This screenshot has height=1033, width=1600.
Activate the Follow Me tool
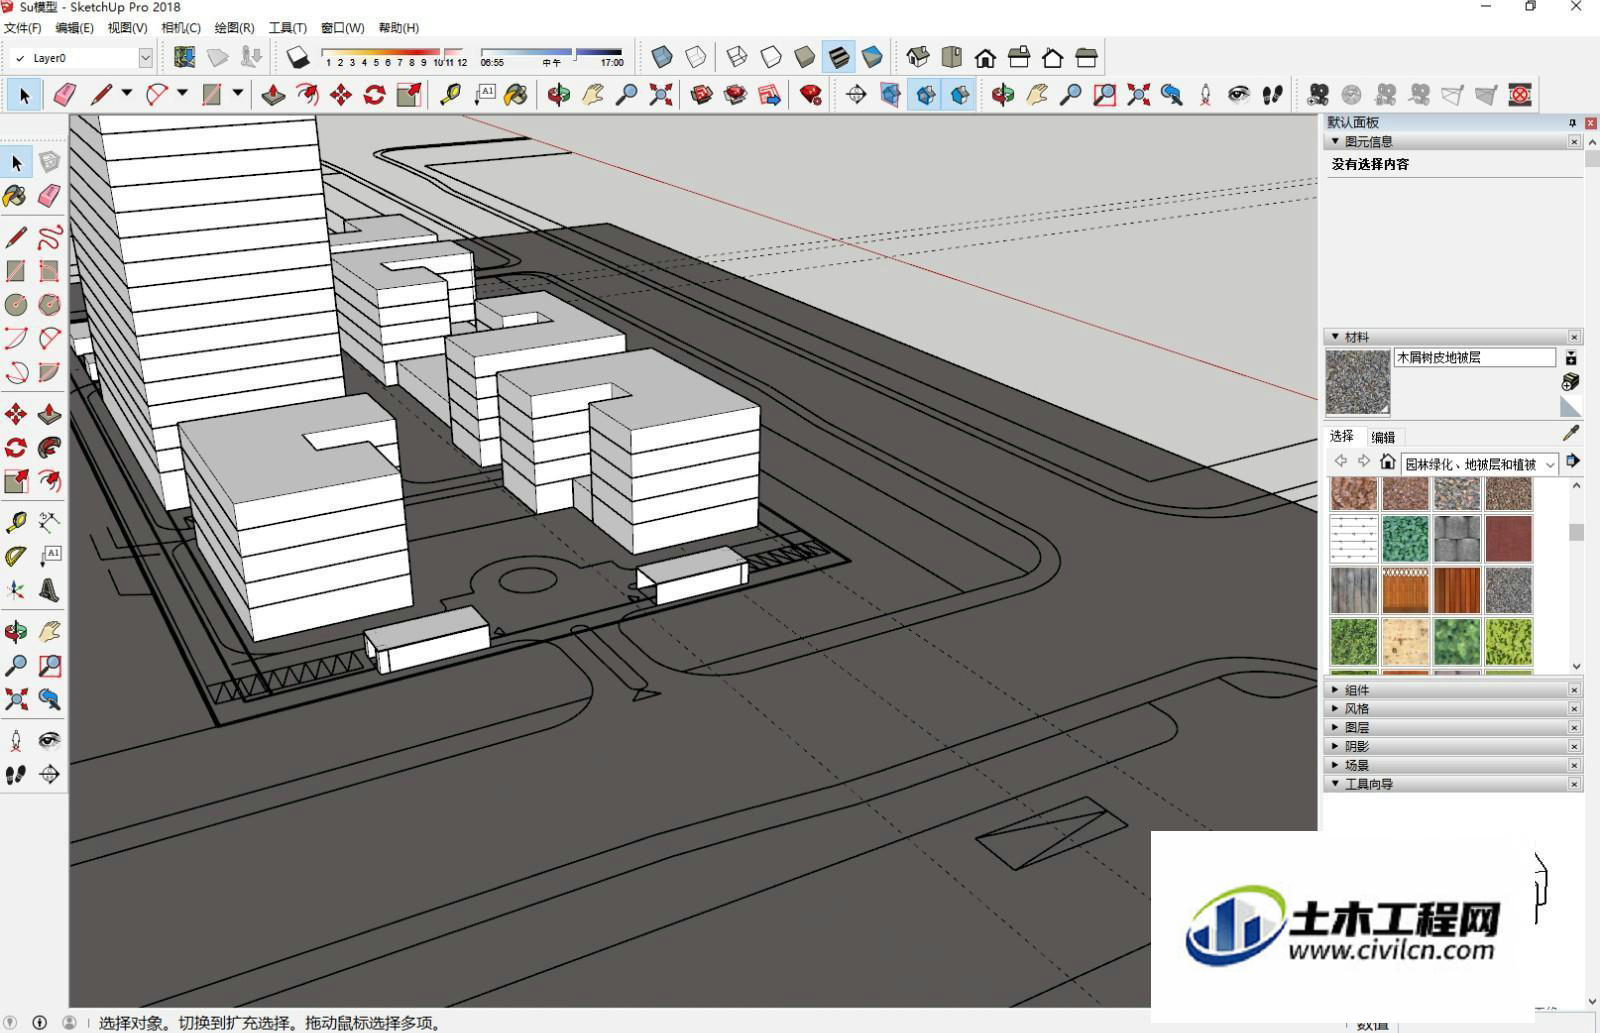click(x=49, y=447)
